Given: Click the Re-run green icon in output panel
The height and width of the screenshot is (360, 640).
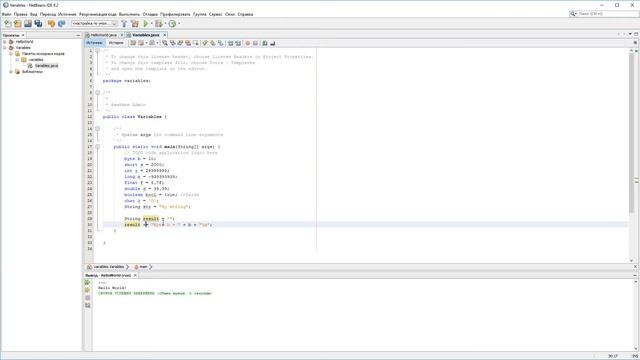Looking at the screenshot, I should 87,282.
